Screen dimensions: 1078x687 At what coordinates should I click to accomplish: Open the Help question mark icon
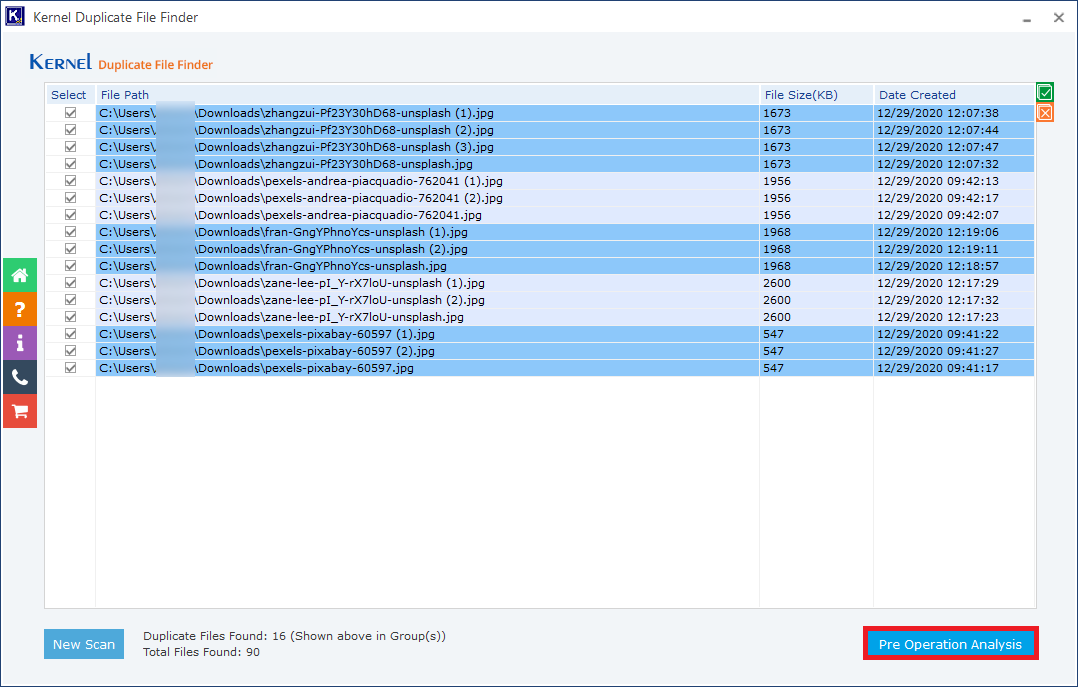20,309
